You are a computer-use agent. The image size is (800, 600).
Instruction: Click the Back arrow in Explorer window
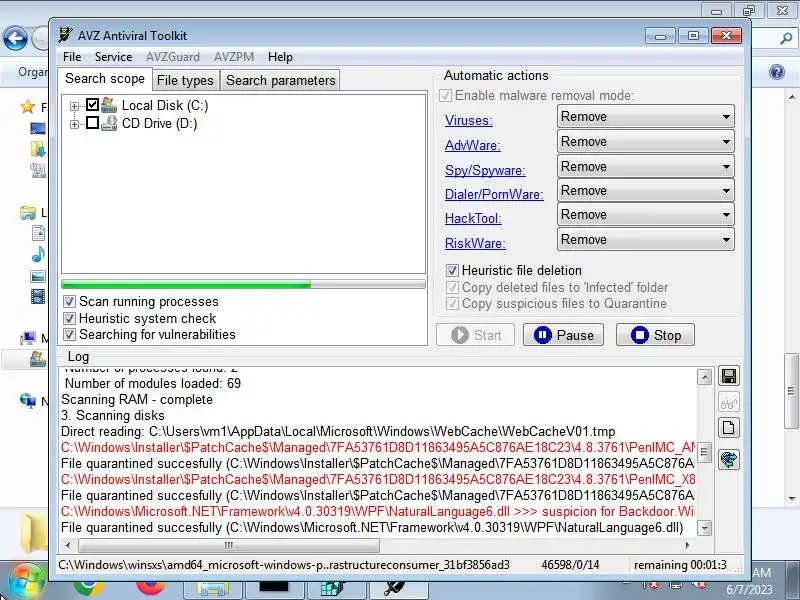pos(15,38)
